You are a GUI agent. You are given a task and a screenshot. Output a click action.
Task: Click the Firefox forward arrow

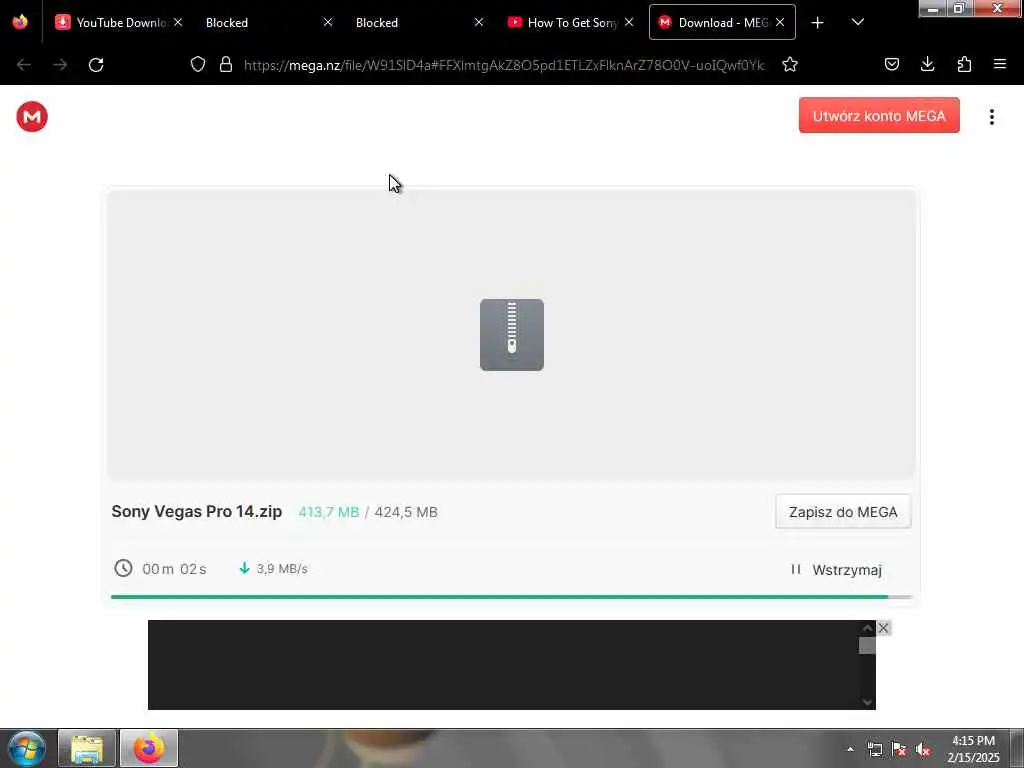(x=60, y=65)
